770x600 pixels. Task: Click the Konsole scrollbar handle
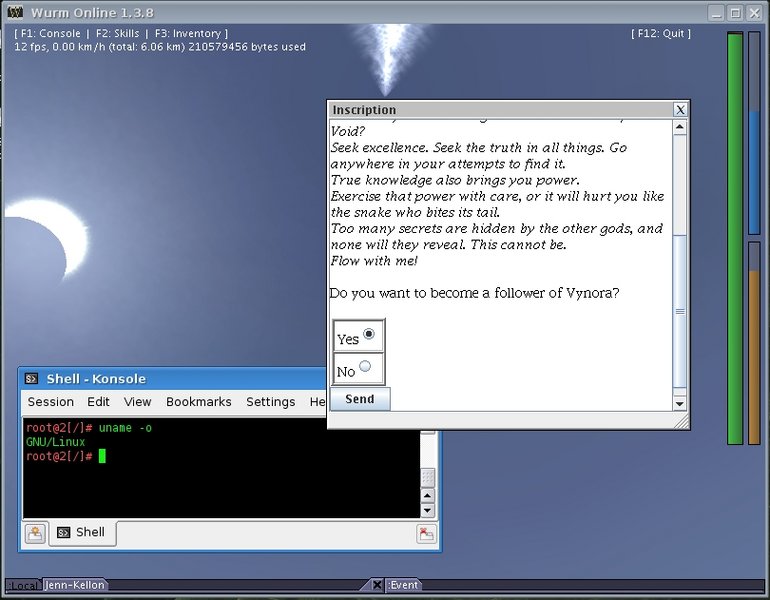click(428, 477)
